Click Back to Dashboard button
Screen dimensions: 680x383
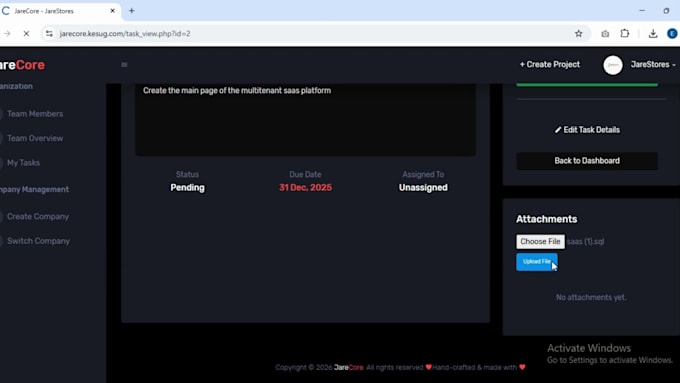tap(587, 160)
